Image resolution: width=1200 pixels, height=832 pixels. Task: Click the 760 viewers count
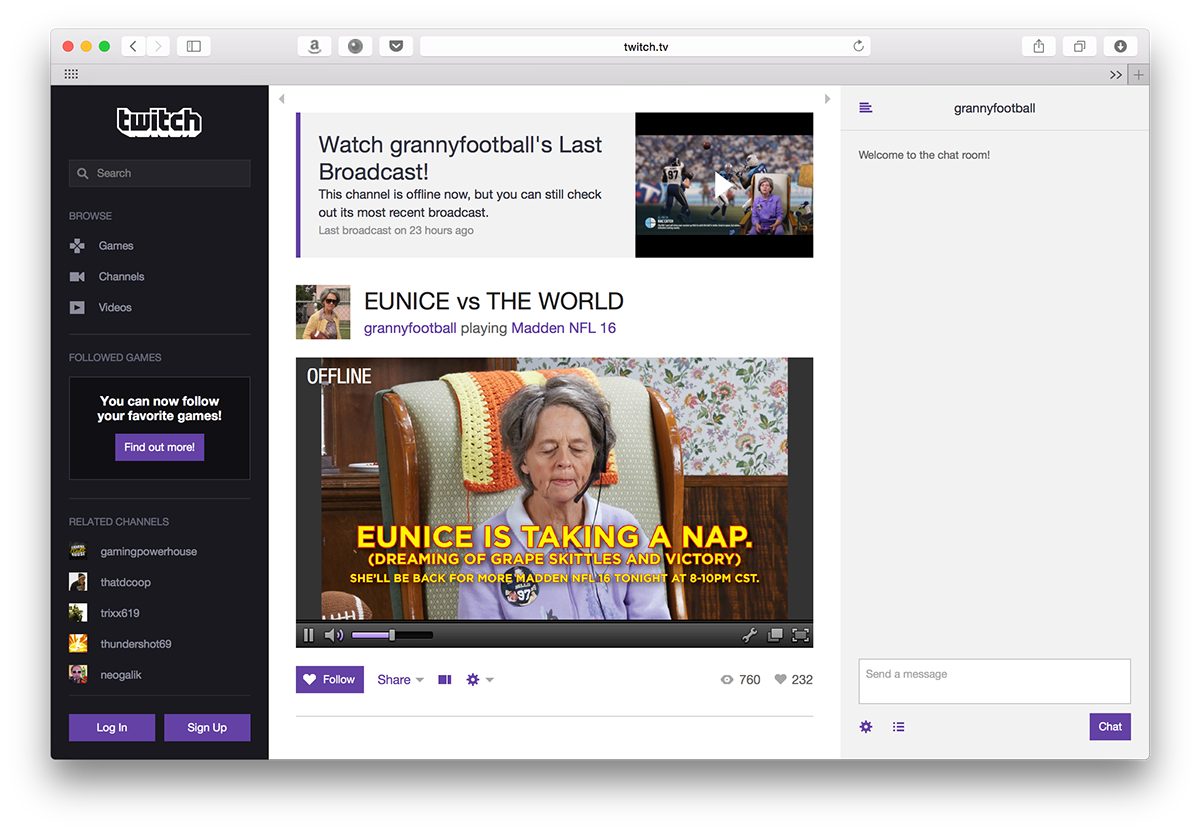coord(741,680)
